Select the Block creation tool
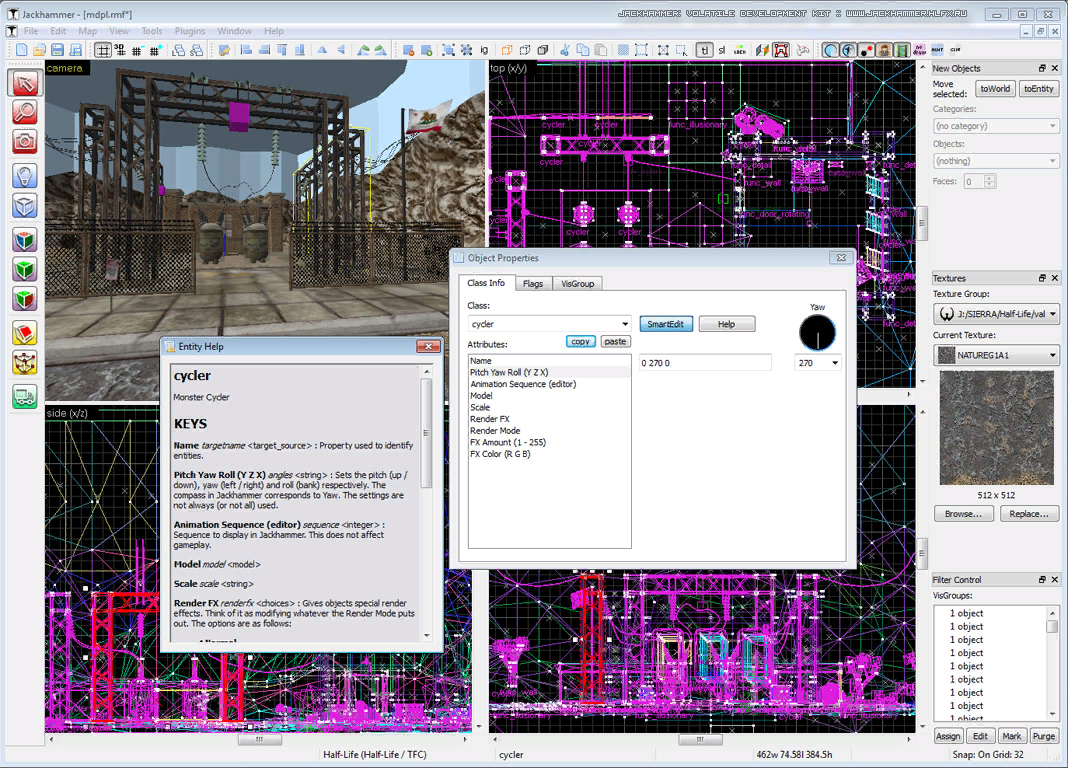Screen dimensions: 1068x768 click(x=25, y=206)
